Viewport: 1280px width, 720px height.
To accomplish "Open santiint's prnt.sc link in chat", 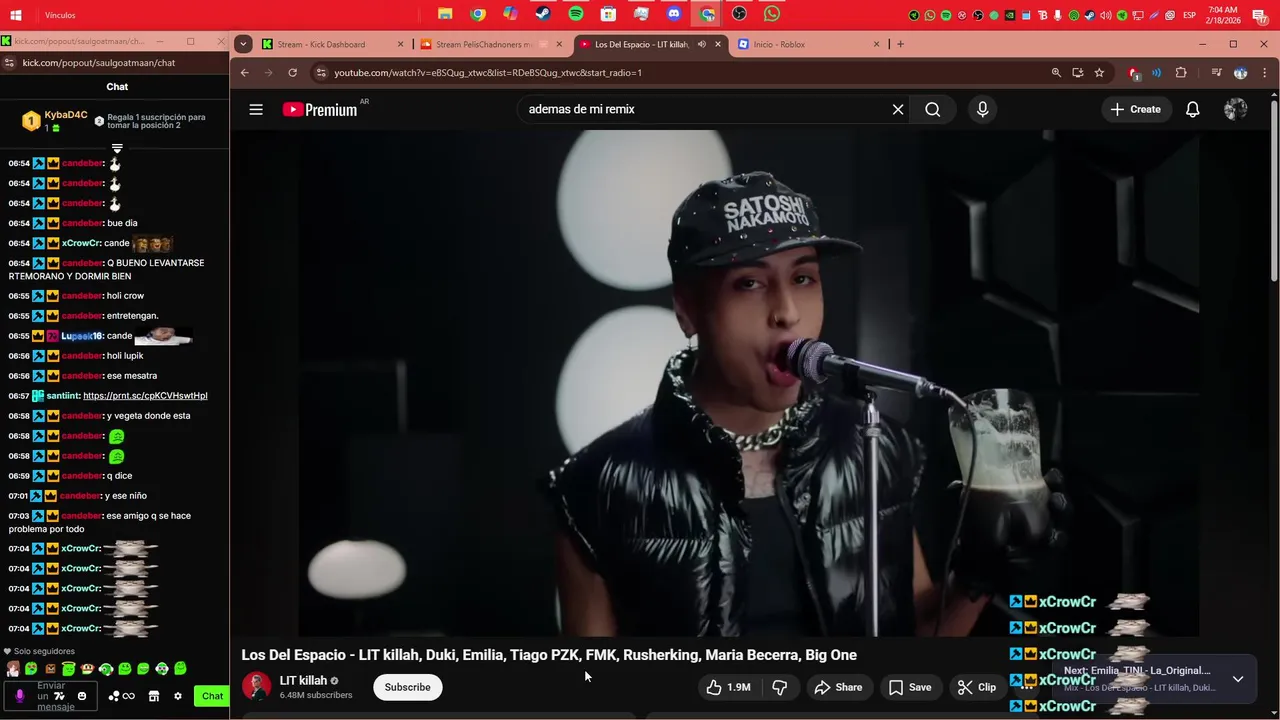I will [145, 396].
